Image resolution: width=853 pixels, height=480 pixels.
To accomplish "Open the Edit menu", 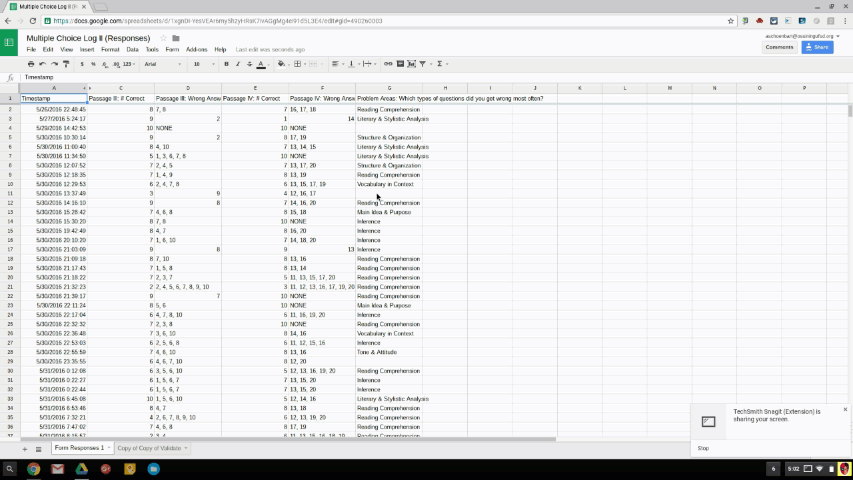I will click(x=48, y=50).
